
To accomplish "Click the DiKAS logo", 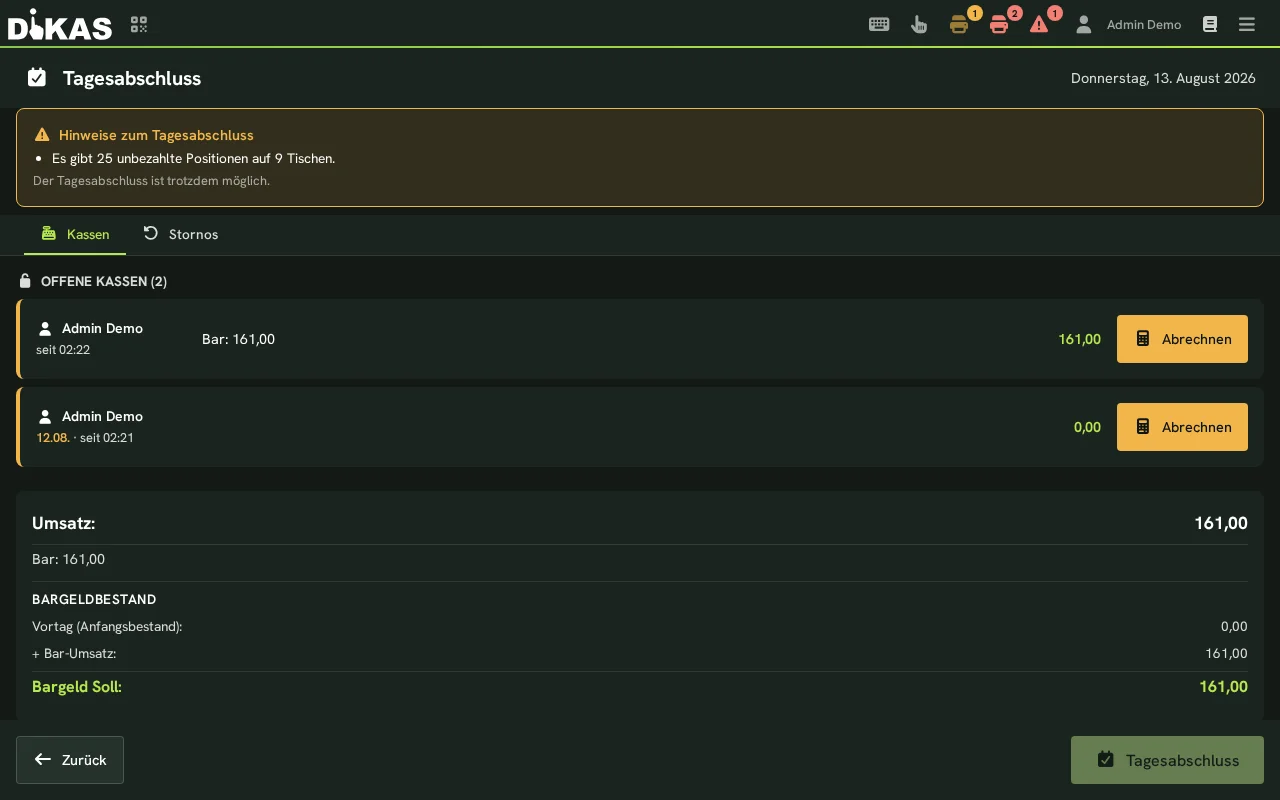I will (x=60, y=24).
